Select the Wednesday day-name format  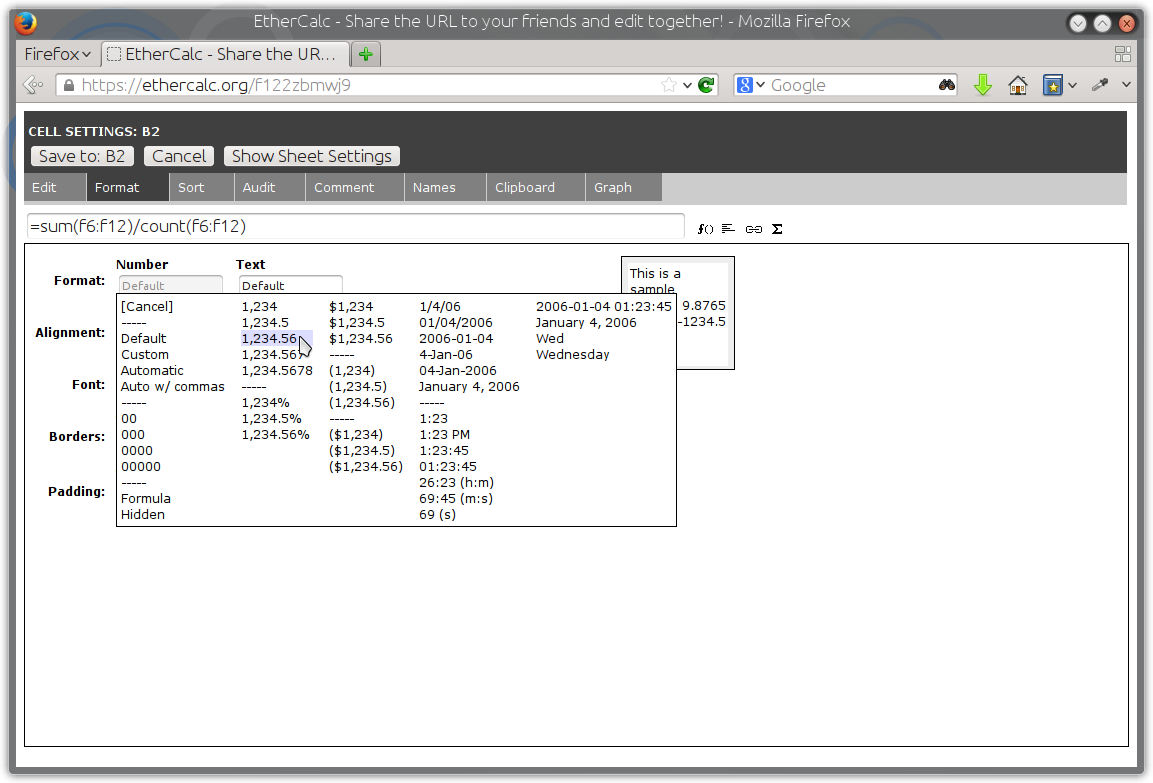pyautogui.click(x=573, y=354)
